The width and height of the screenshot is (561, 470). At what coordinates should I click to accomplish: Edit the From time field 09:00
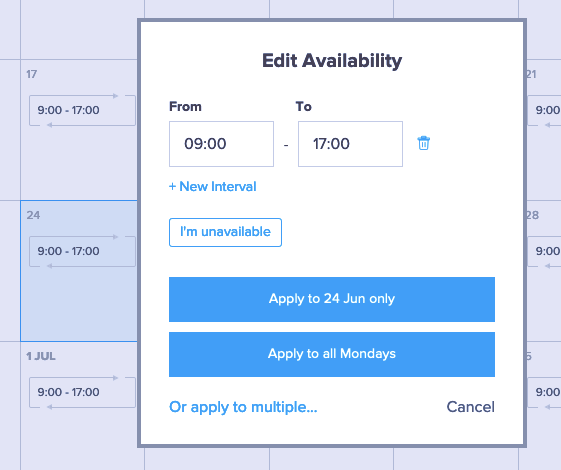(221, 144)
